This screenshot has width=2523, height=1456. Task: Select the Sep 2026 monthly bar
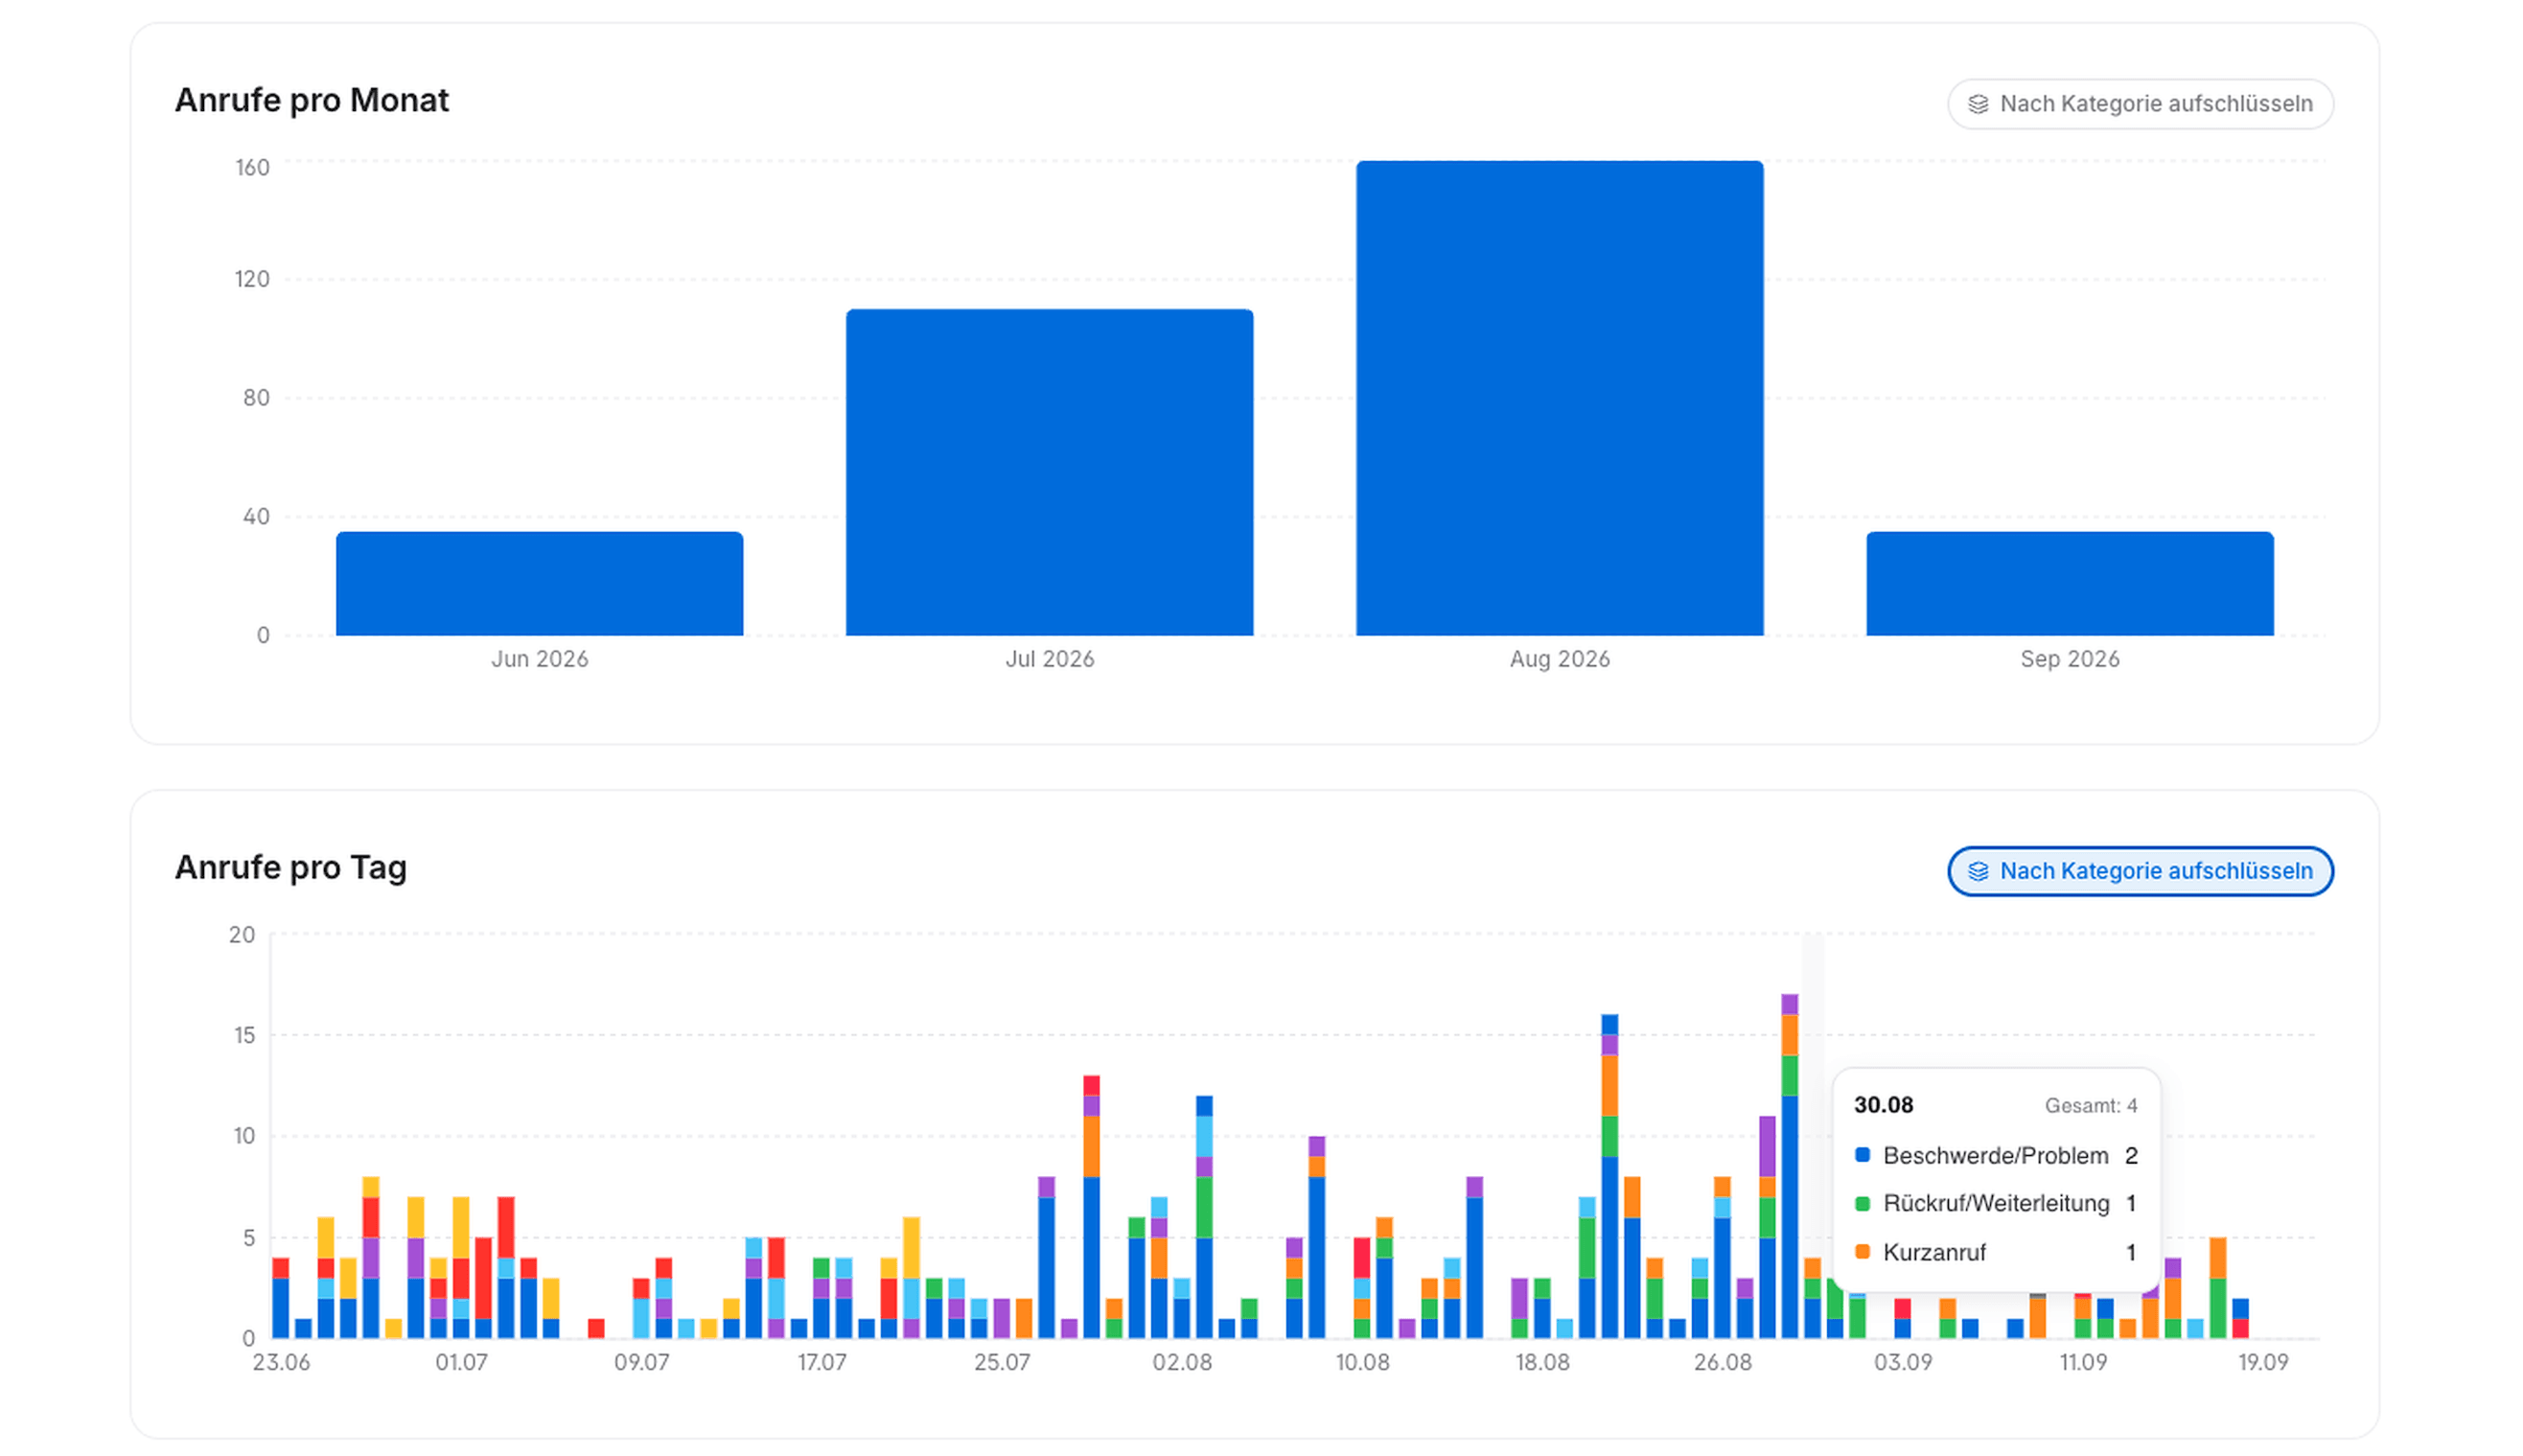click(2069, 583)
